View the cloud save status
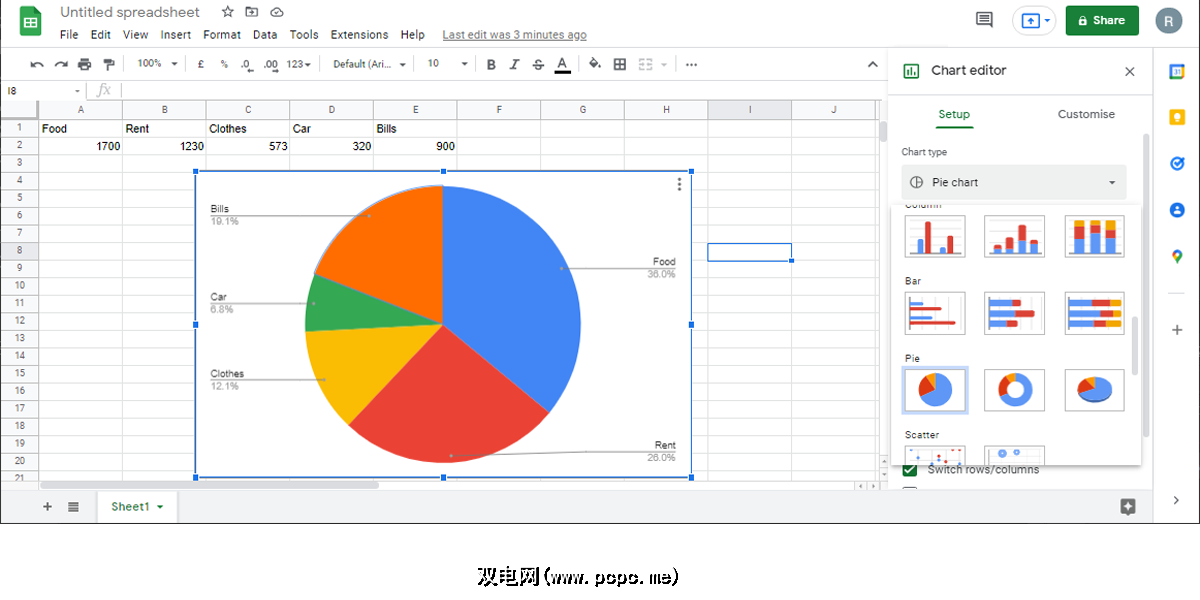1200x600 pixels. 277,12
